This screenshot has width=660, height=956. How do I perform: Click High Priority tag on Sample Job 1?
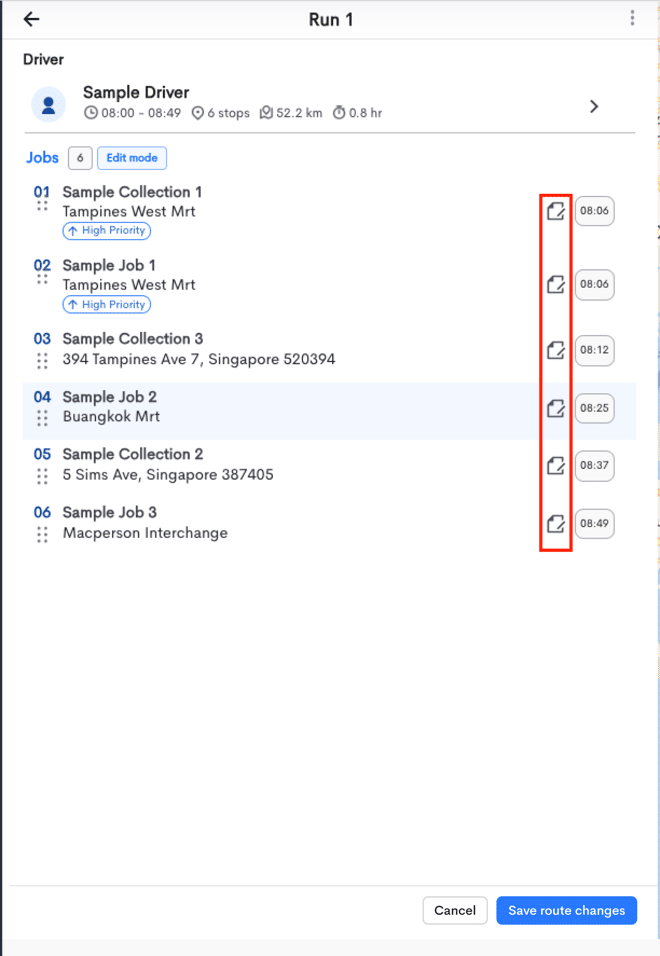point(107,304)
